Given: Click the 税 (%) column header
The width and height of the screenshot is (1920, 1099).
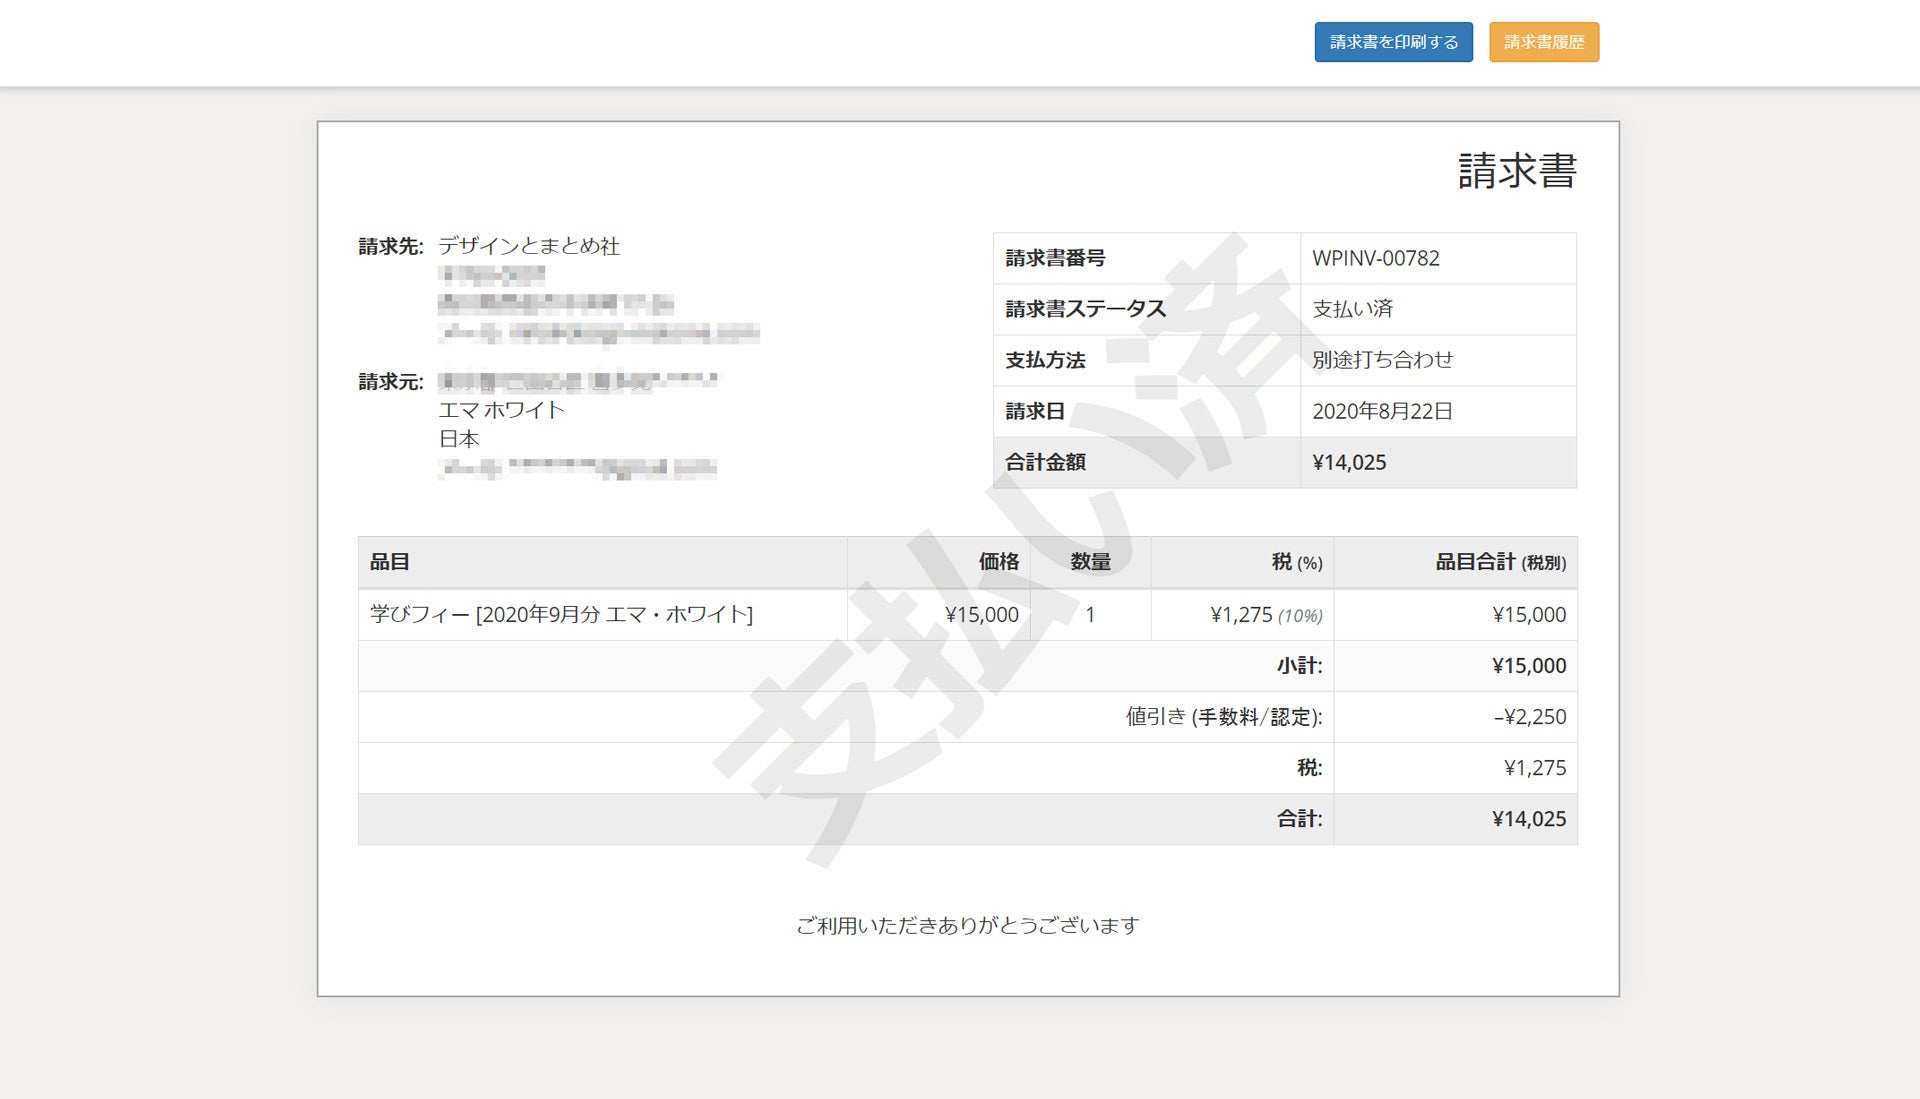Looking at the screenshot, I should [1296, 562].
